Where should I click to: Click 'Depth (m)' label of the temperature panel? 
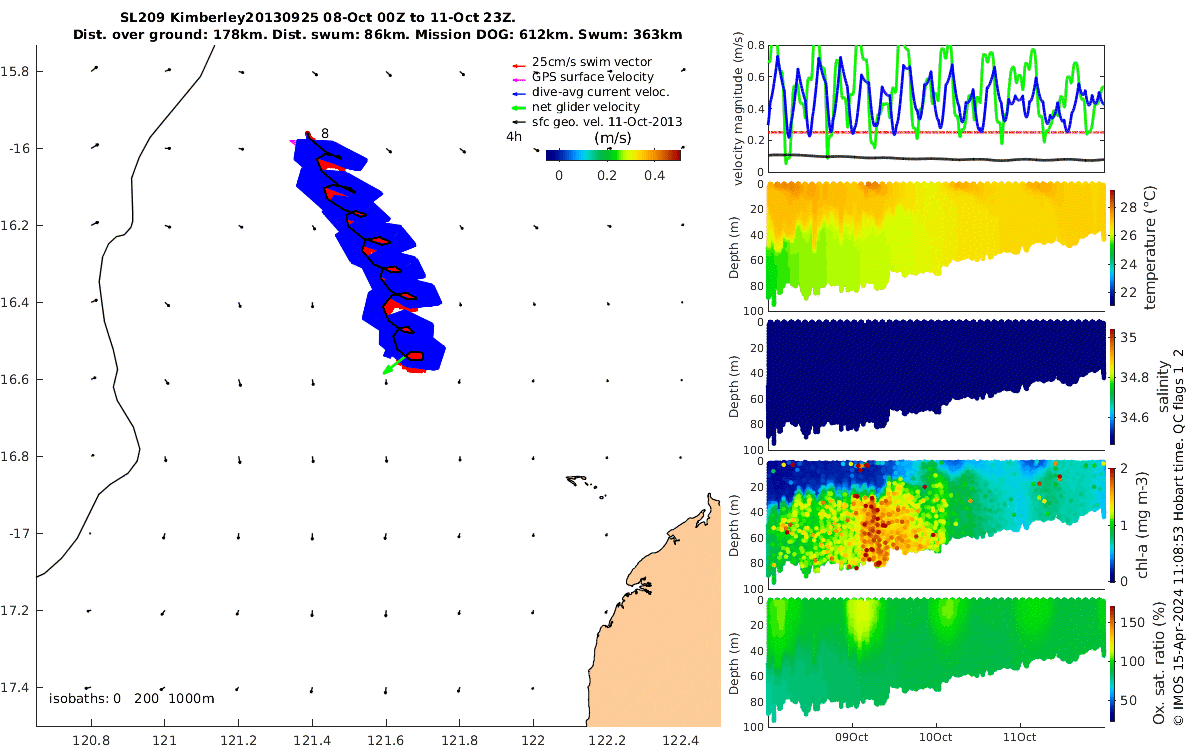[736, 246]
